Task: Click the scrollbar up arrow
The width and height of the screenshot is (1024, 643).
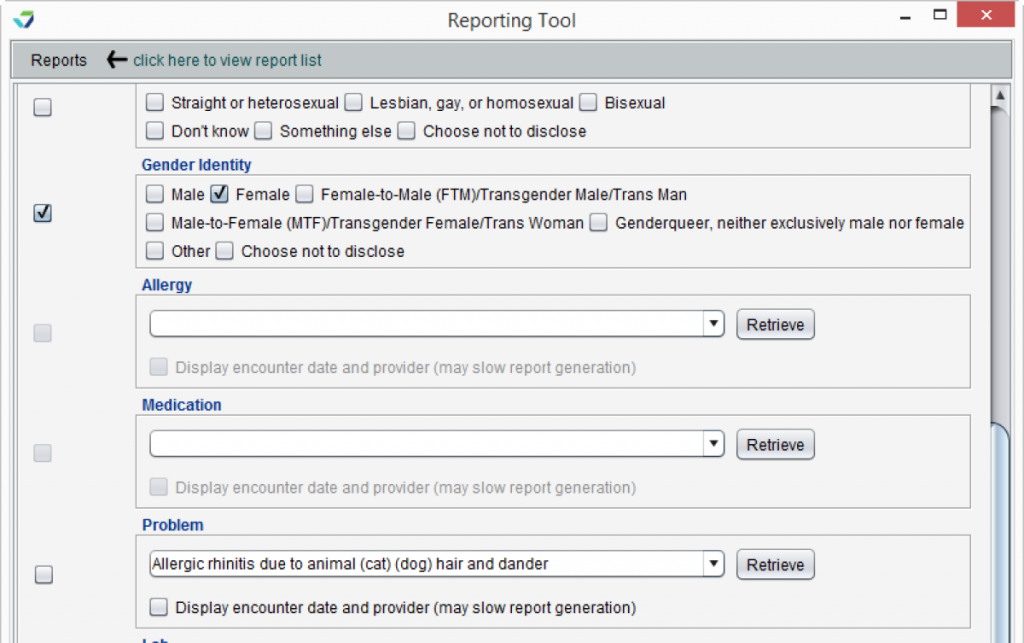Action: [1000, 95]
